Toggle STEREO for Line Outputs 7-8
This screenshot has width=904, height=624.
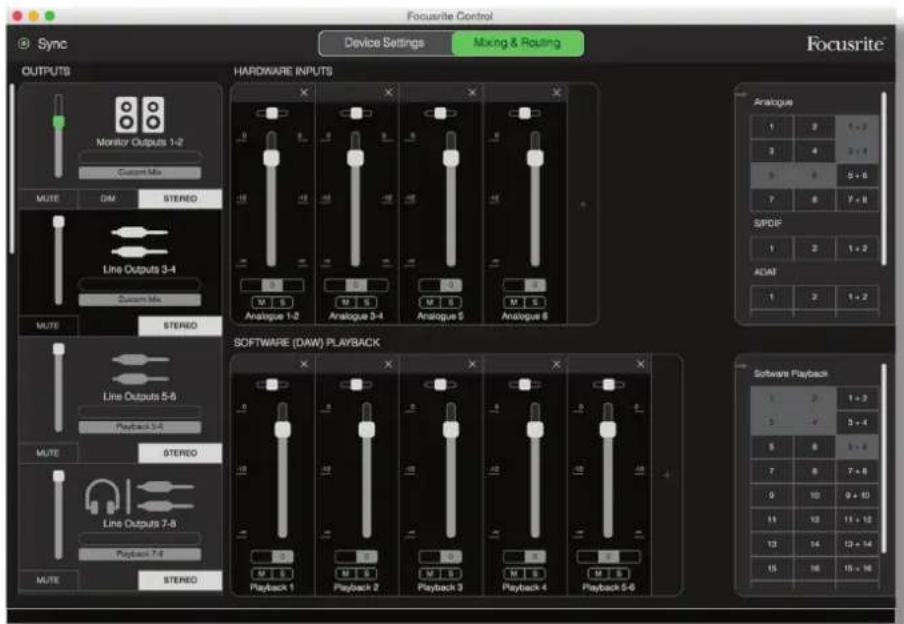[180, 580]
